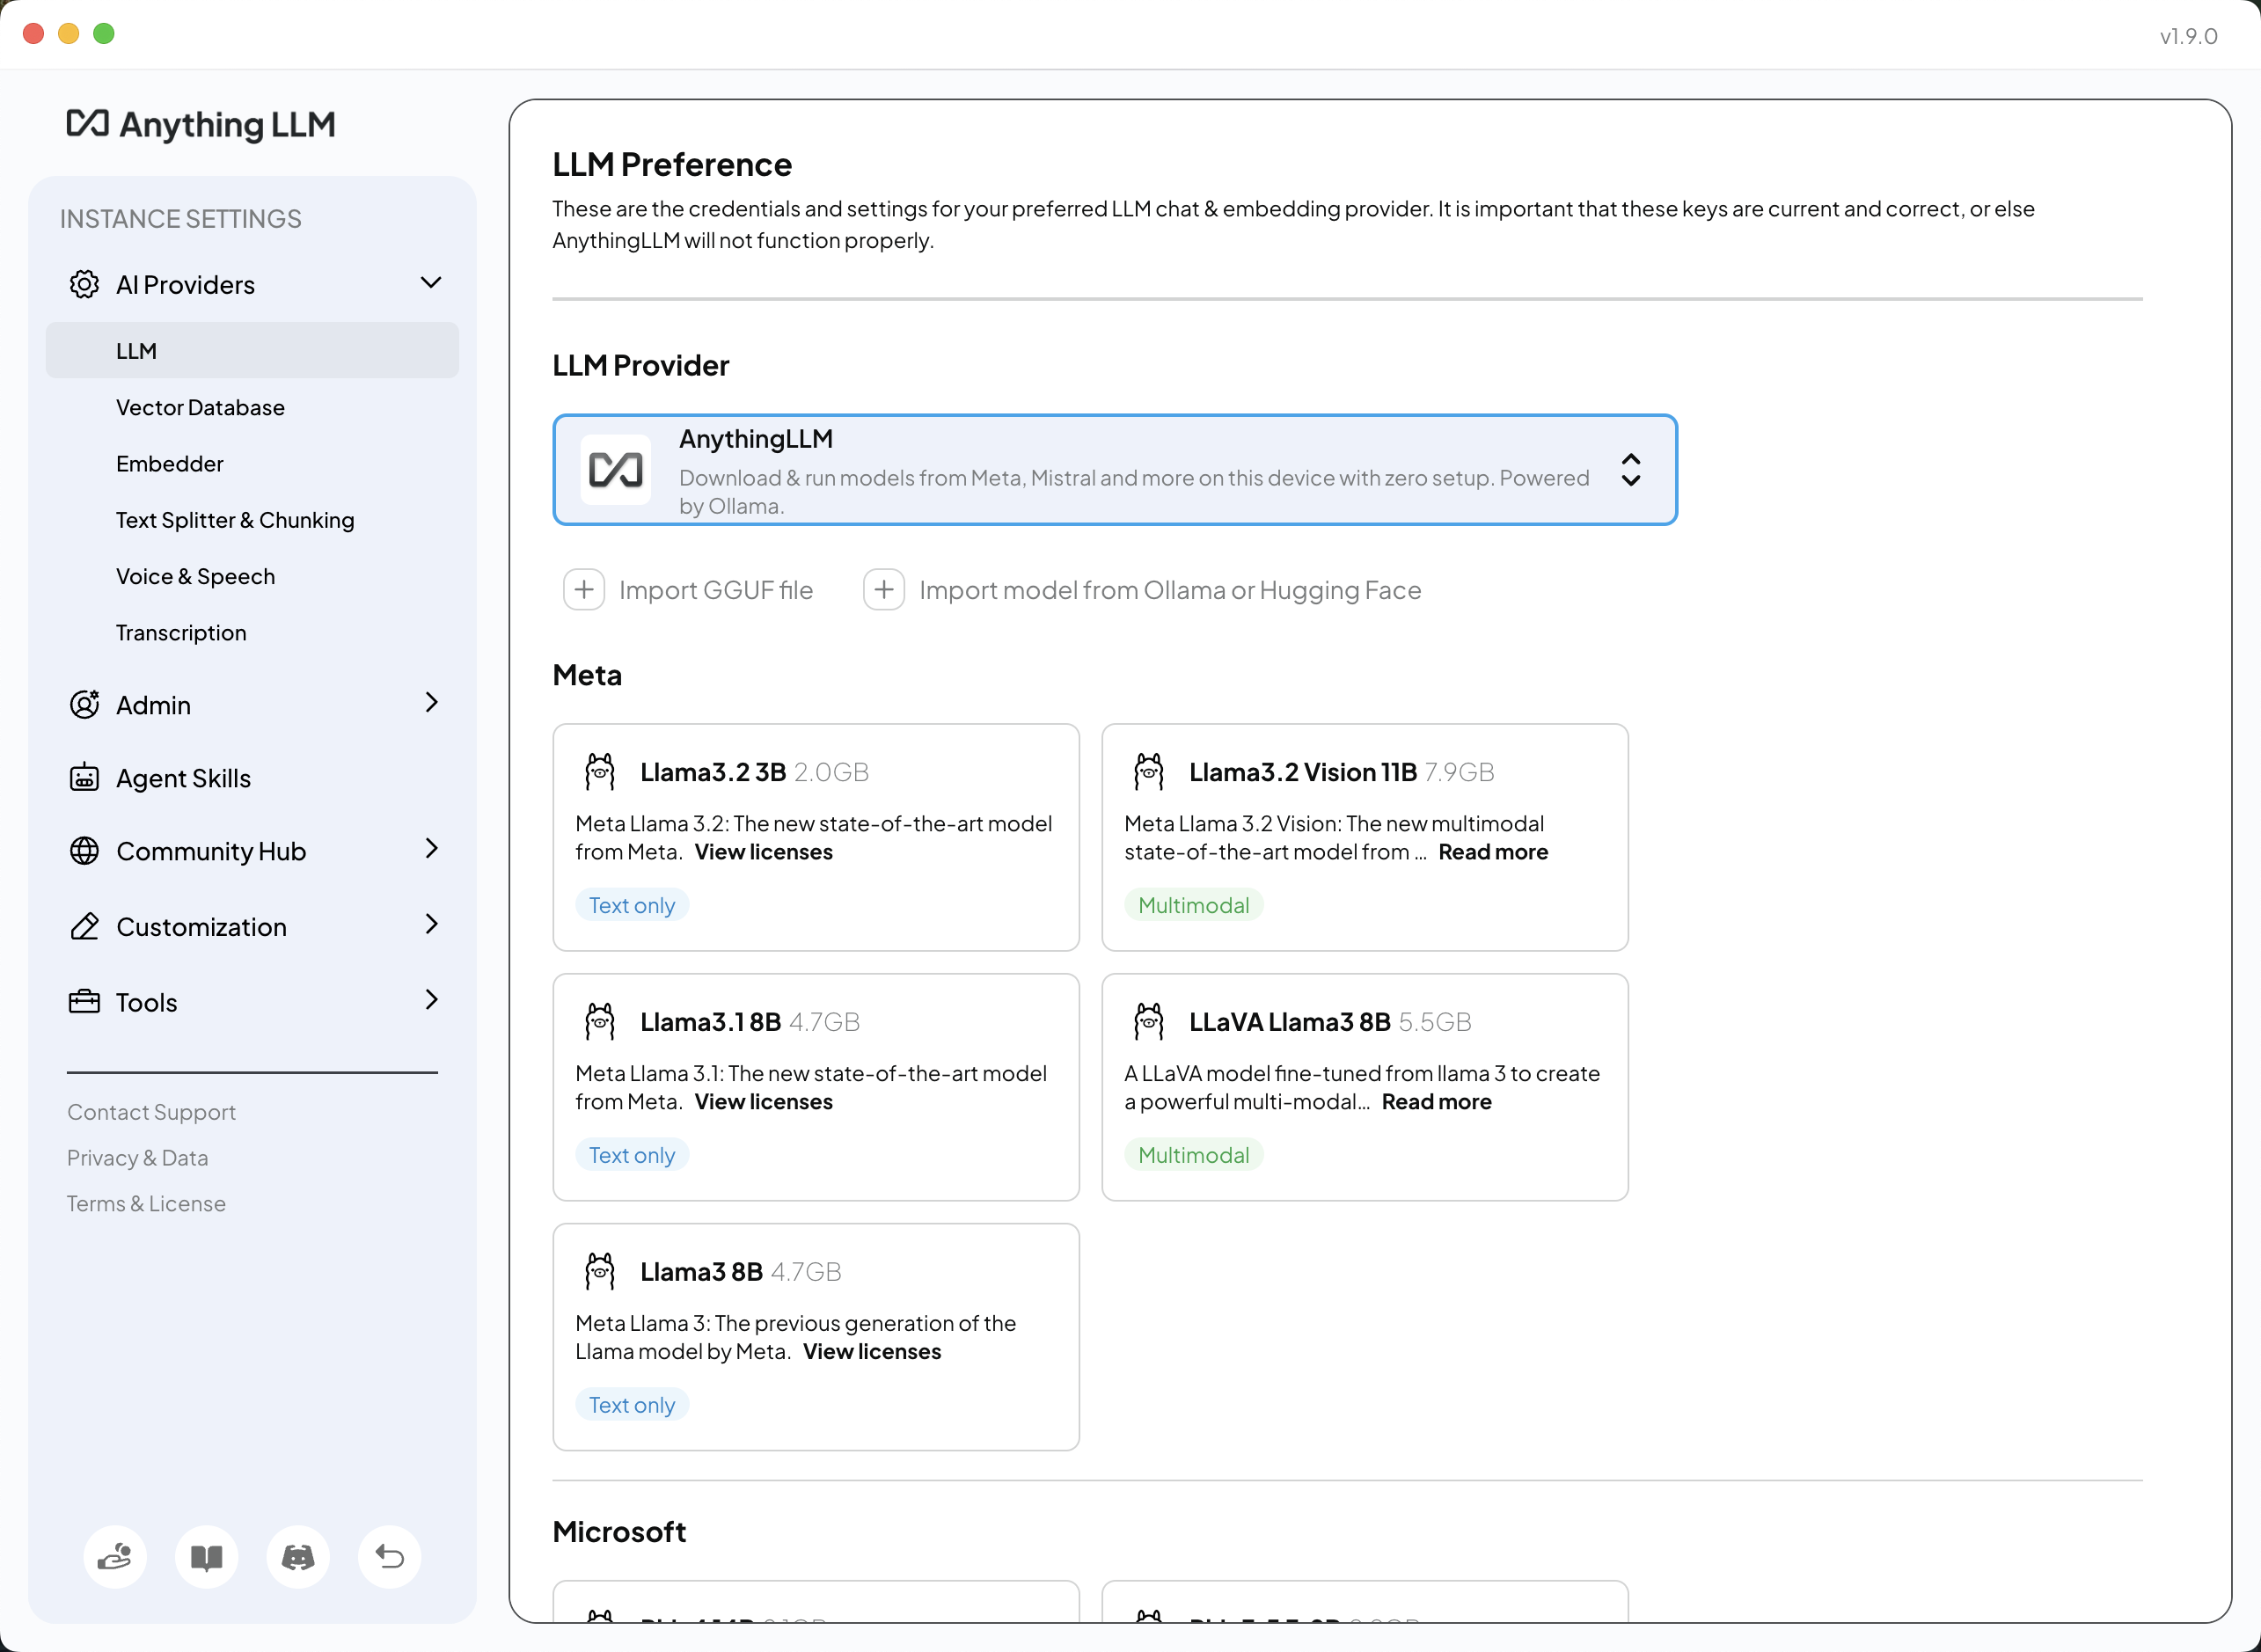Viewport: 2261px width, 1652px height.
Task: Click Multimodal tag on LLaVA Llama3 8B
Action: 1194,1155
